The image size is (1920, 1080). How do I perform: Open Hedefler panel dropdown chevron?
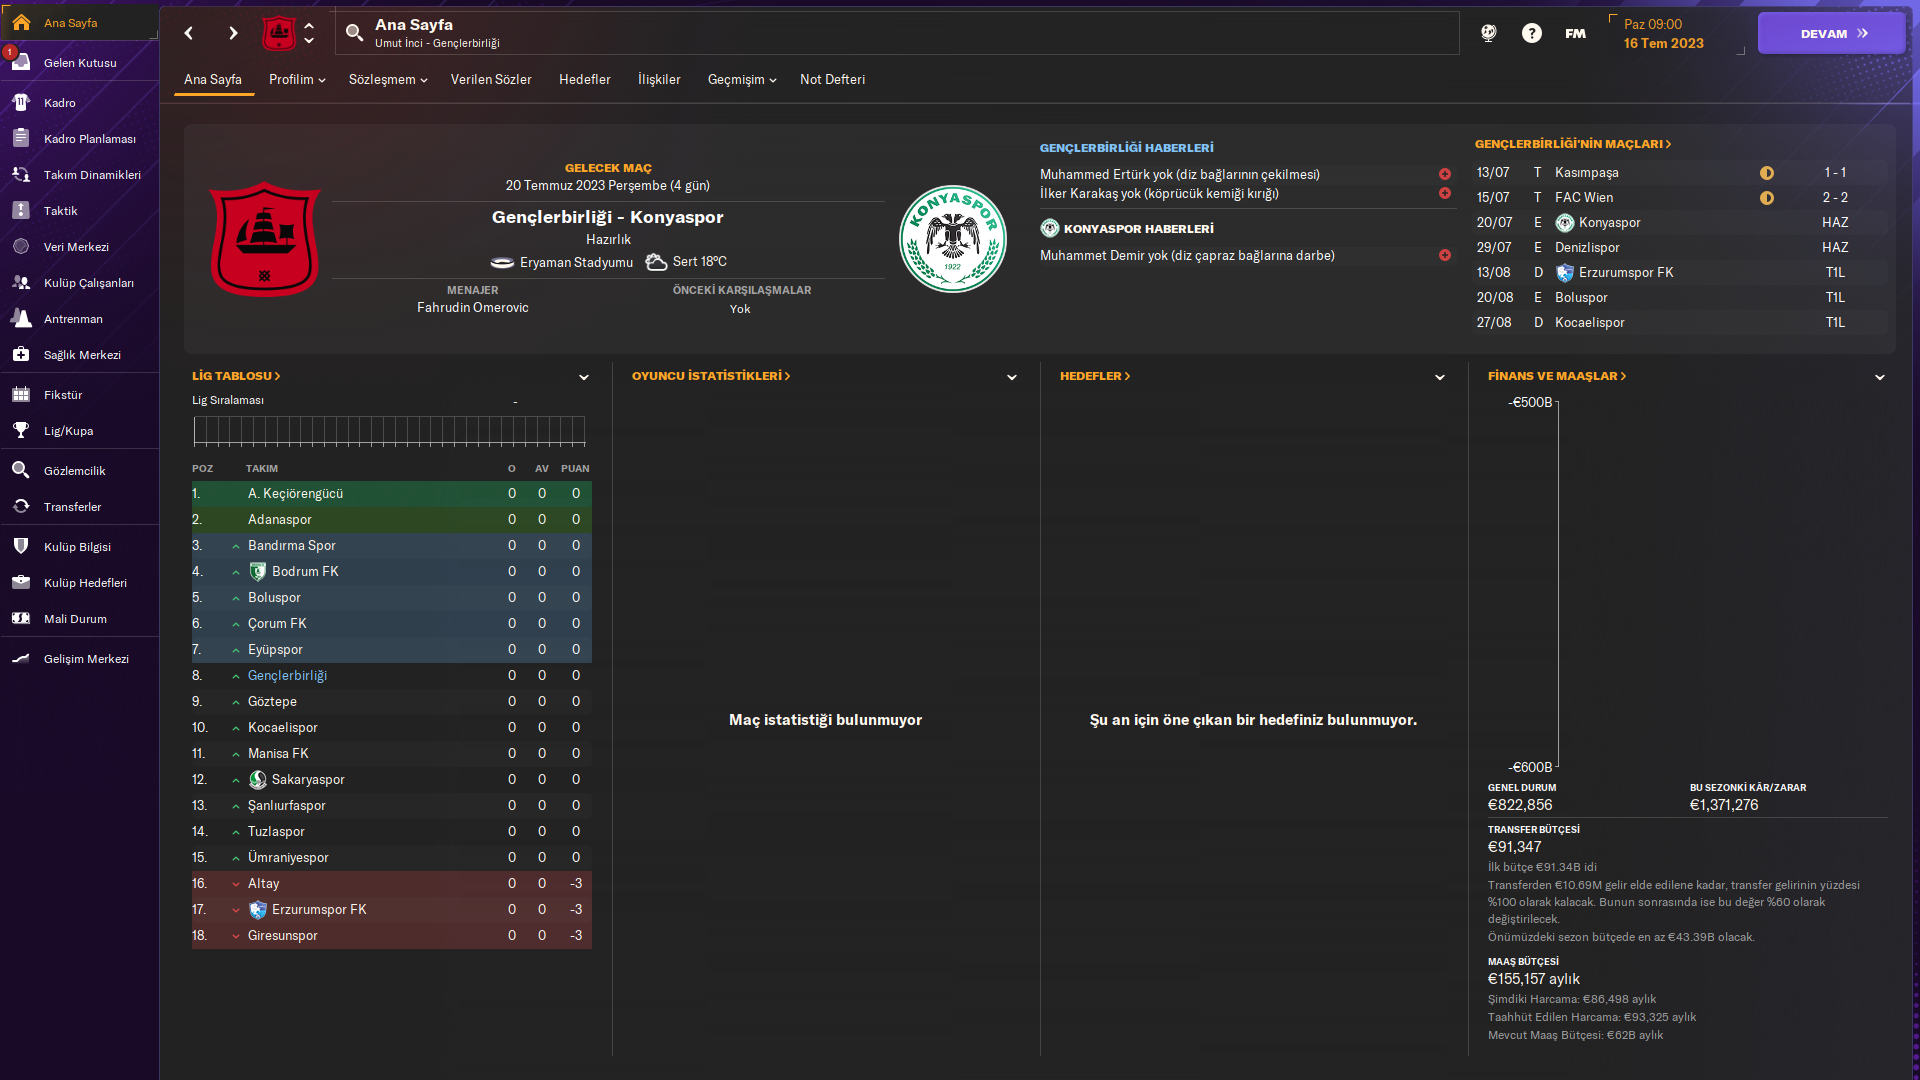click(x=1440, y=377)
